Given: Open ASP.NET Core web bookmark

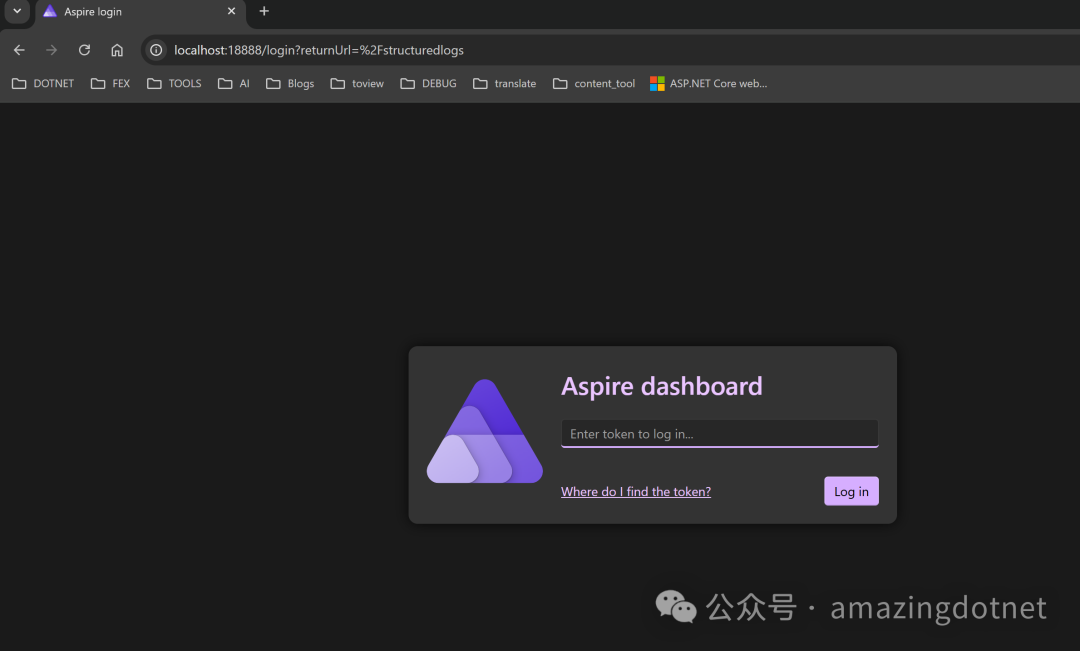Looking at the screenshot, I should 709,83.
